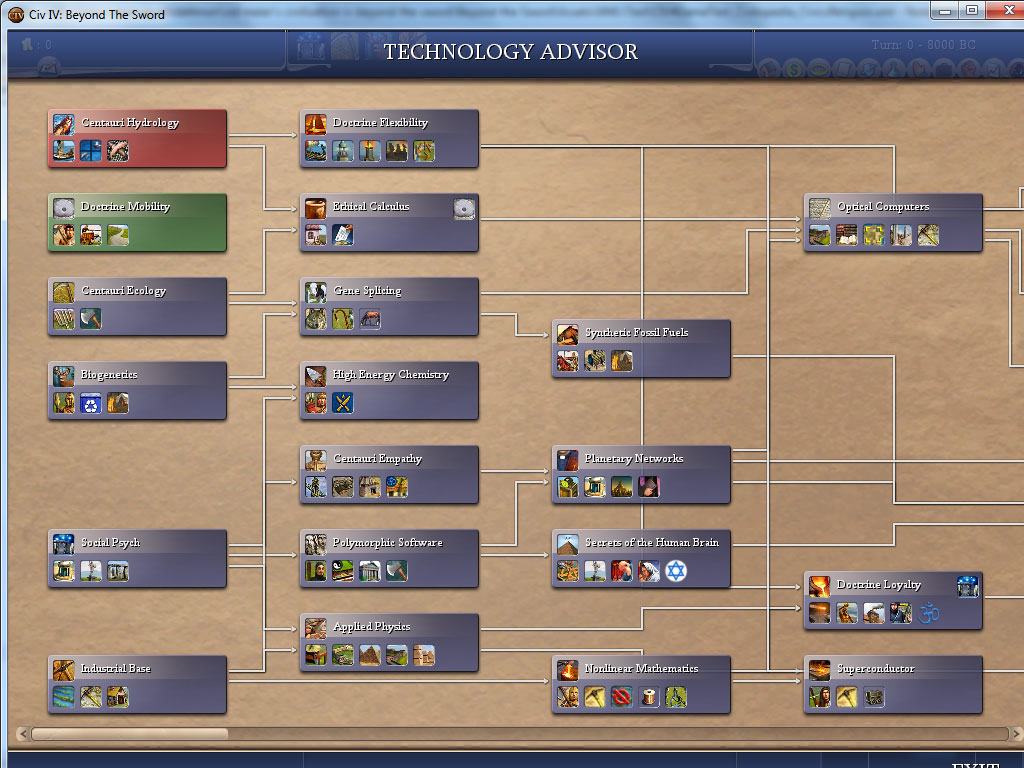Click the Civ IV window title bar icon
Viewport: 1024px width, 768px height.
(16, 14)
